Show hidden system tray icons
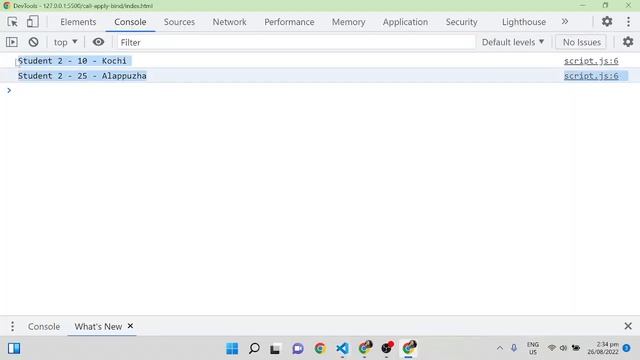The width and height of the screenshot is (640, 360). (x=500, y=348)
